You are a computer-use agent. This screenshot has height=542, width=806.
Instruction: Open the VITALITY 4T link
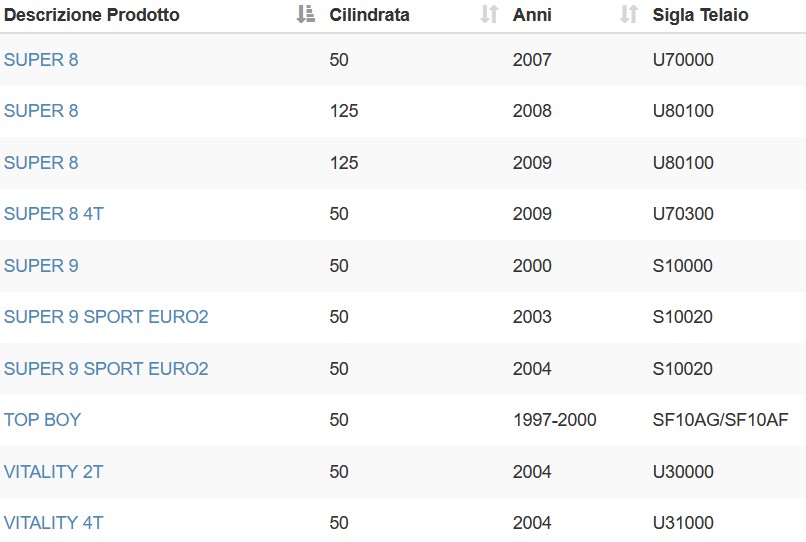53,522
